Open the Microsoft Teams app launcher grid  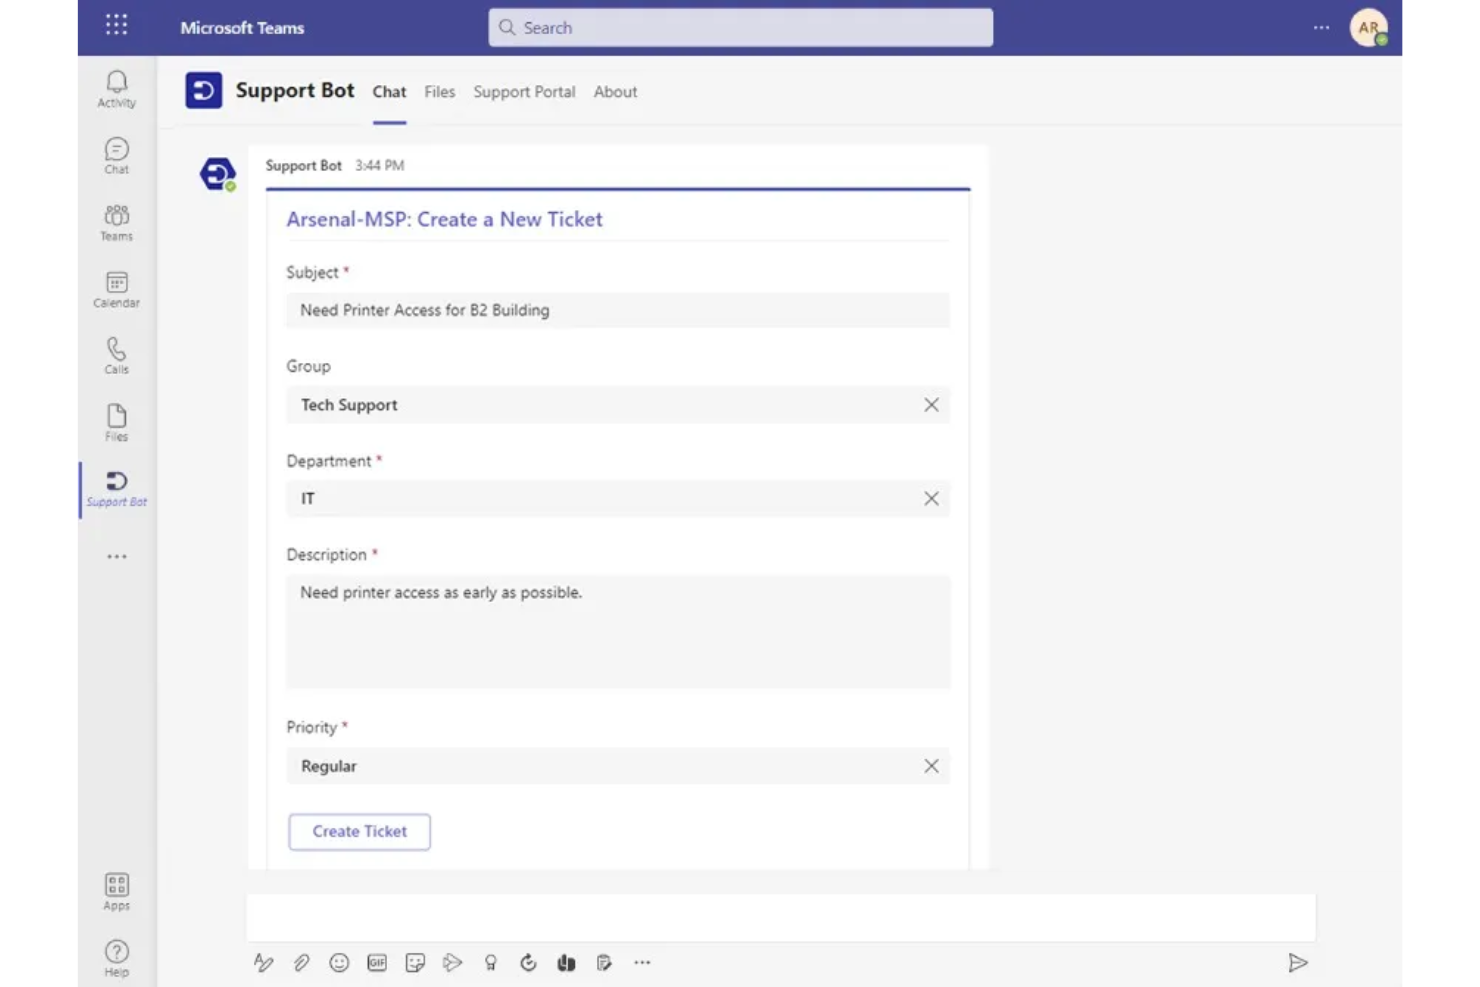(x=116, y=24)
